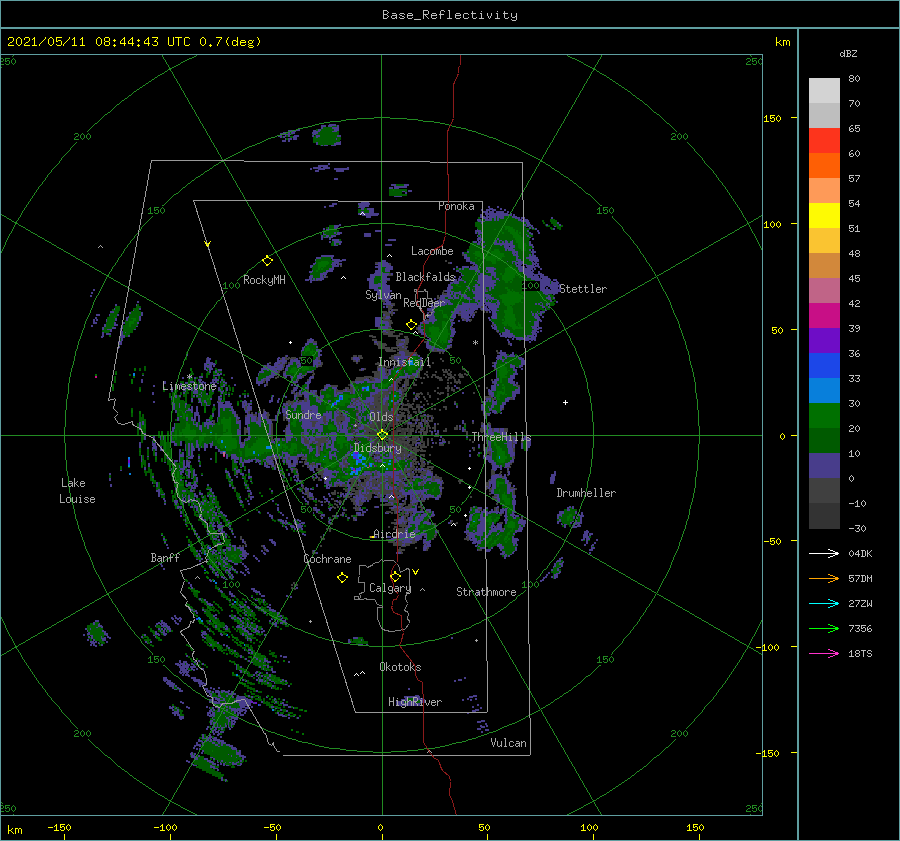Click the RockyMH label
Image resolution: width=900 pixels, height=841 pixels.
click(264, 280)
